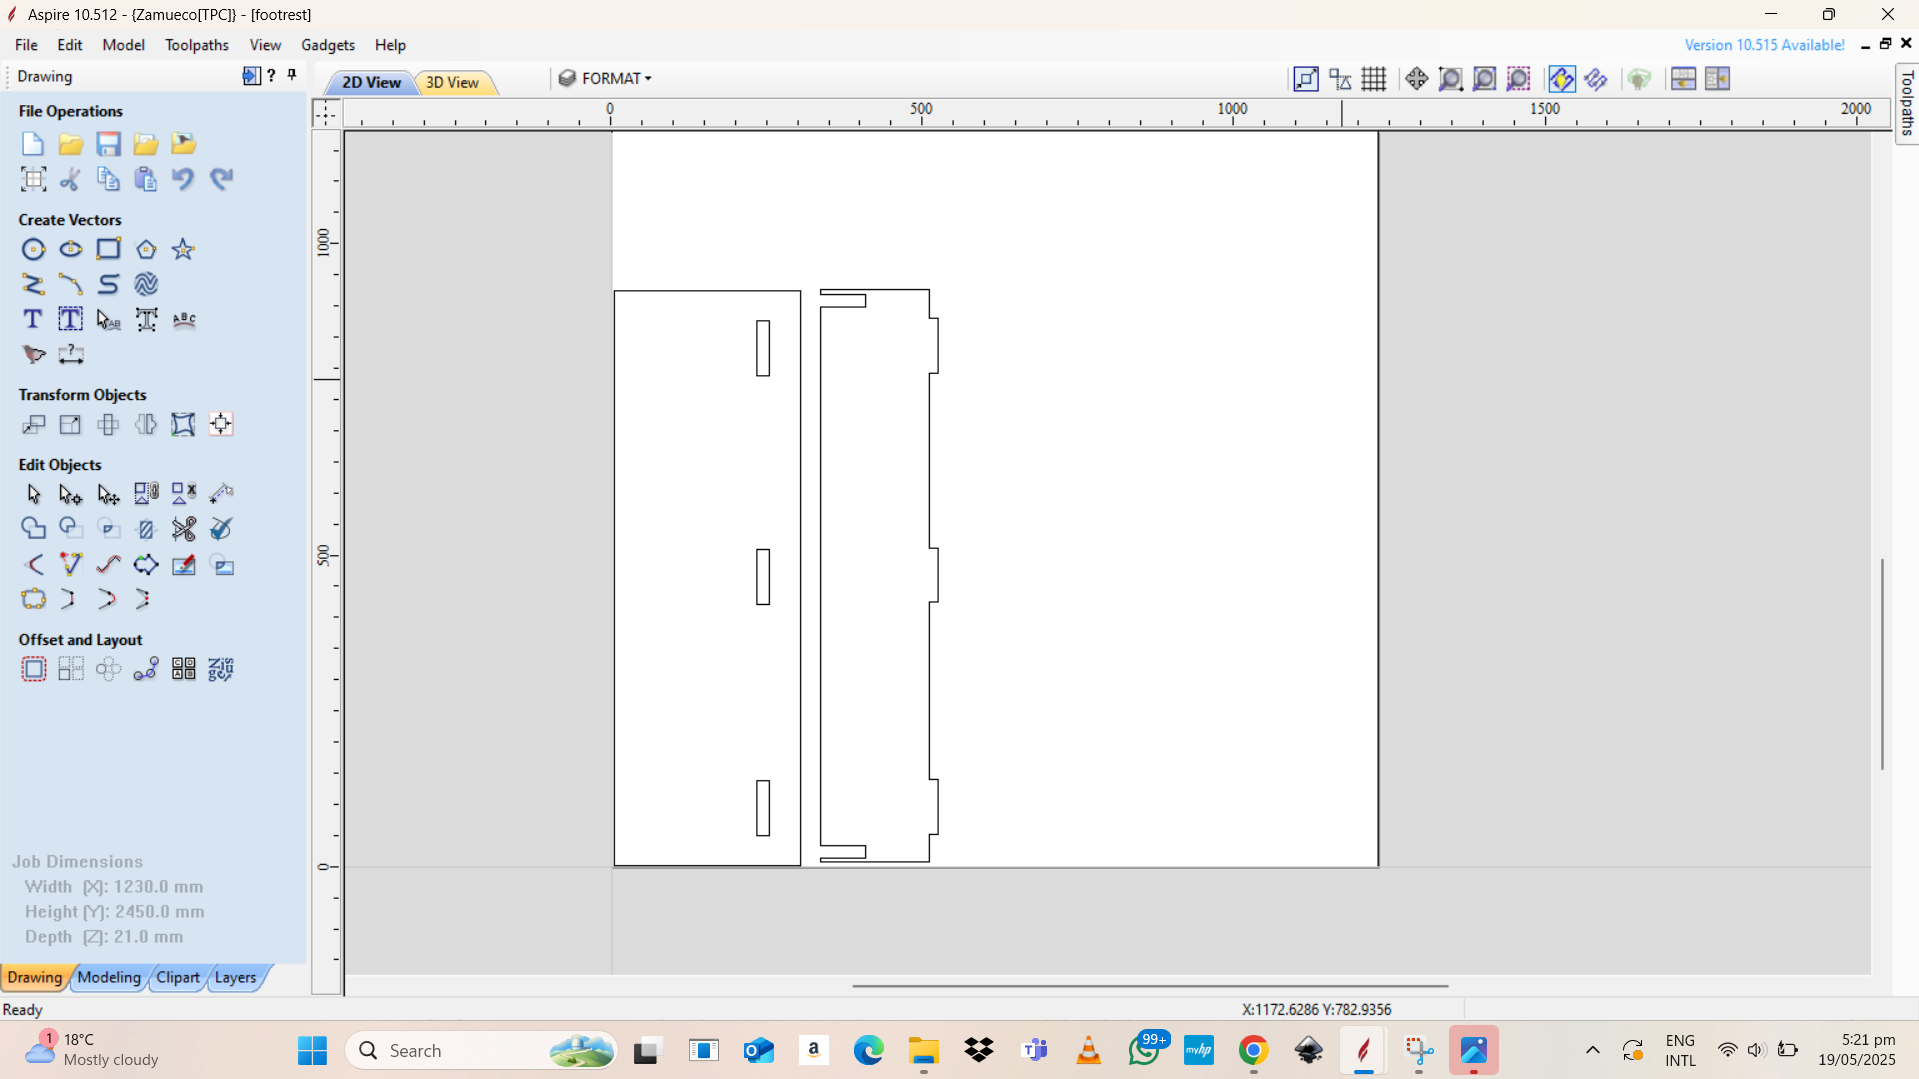Select the Draw Text tool

point(33,319)
